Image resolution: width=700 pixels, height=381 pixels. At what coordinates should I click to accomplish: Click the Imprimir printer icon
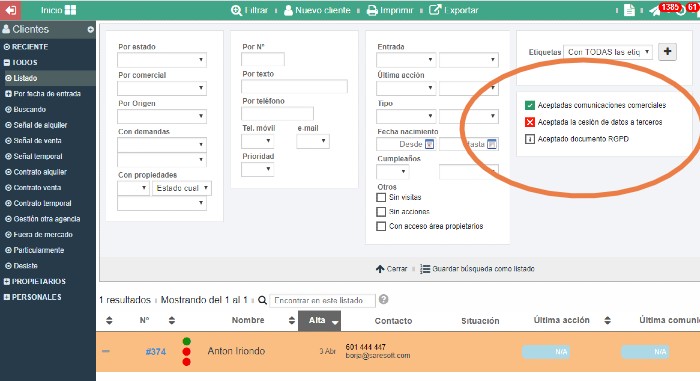coord(372,10)
